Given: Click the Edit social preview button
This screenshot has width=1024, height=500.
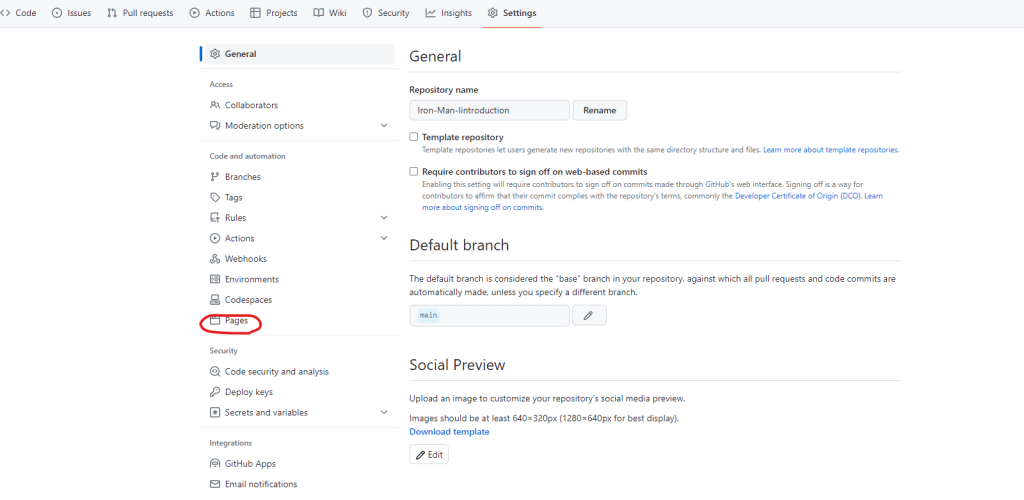Looking at the screenshot, I should pyautogui.click(x=429, y=454).
